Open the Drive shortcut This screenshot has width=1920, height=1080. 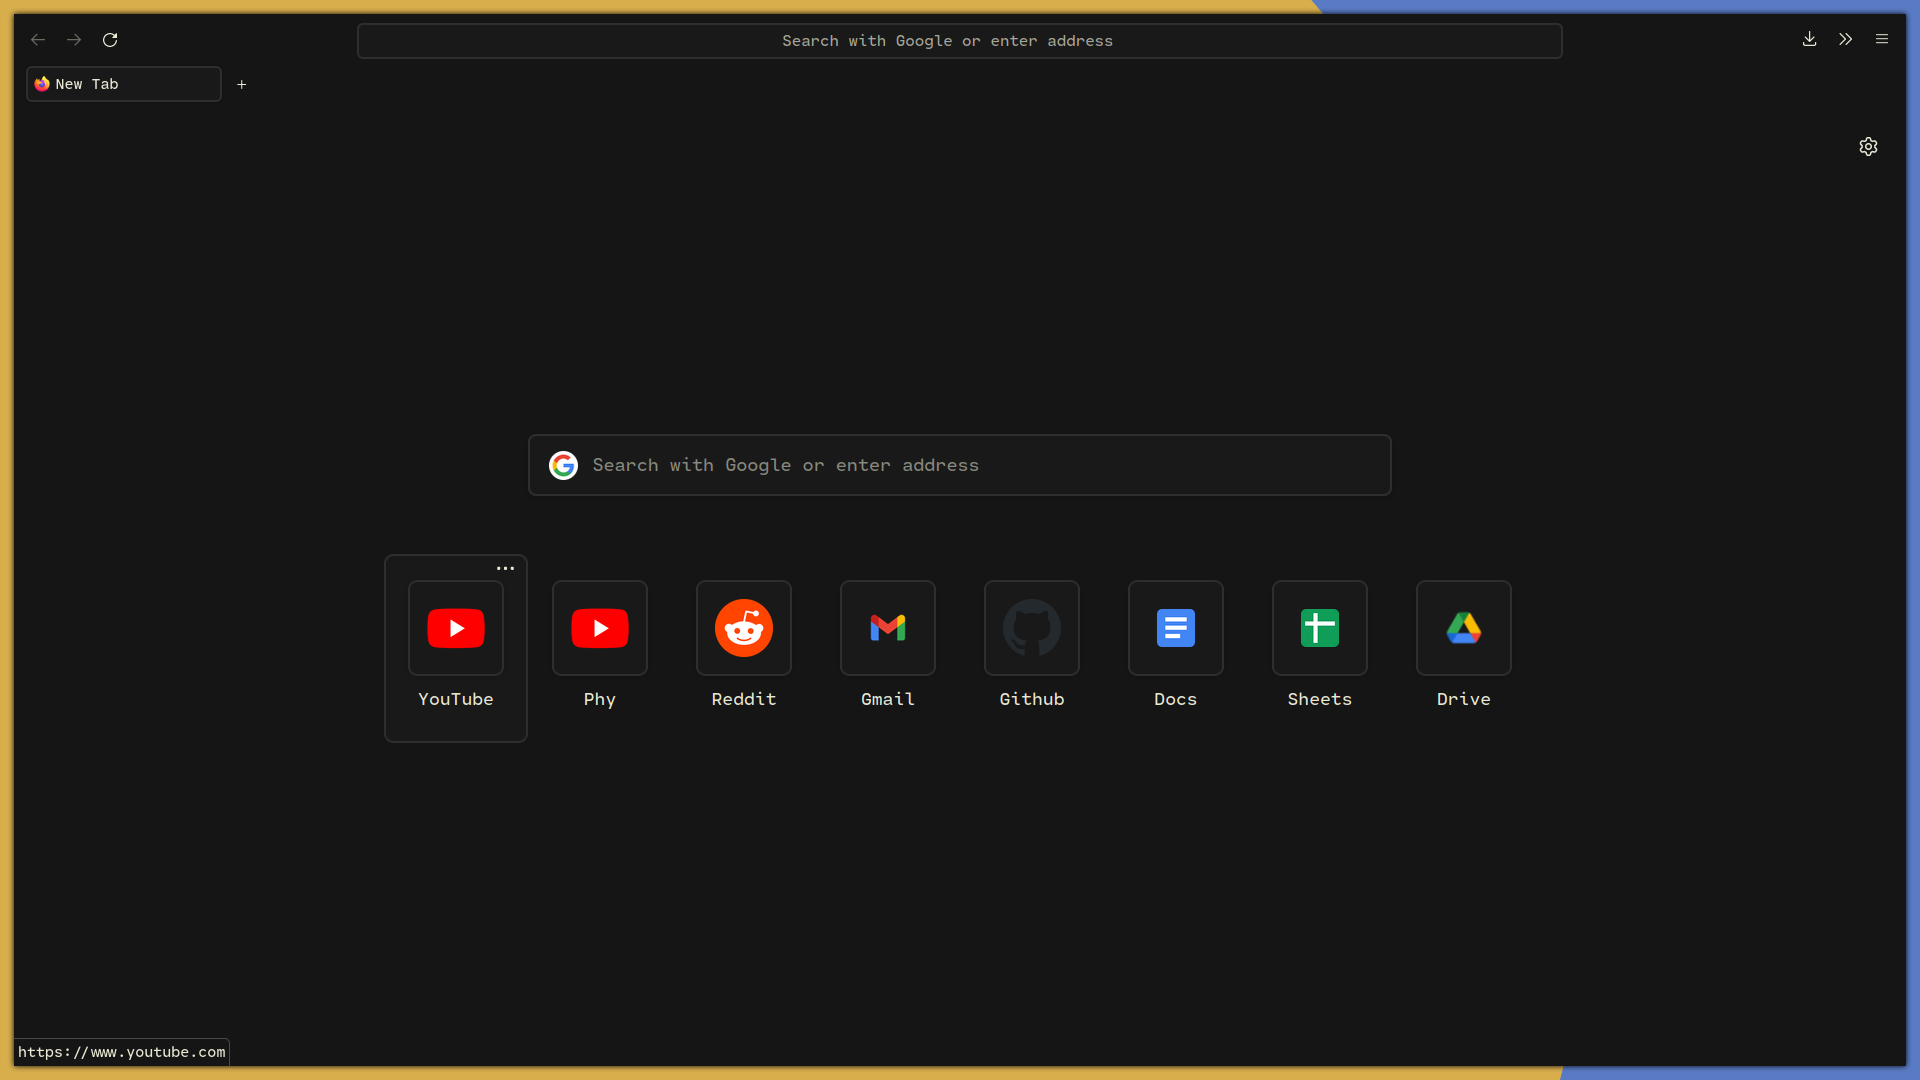pyautogui.click(x=1464, y=628)
